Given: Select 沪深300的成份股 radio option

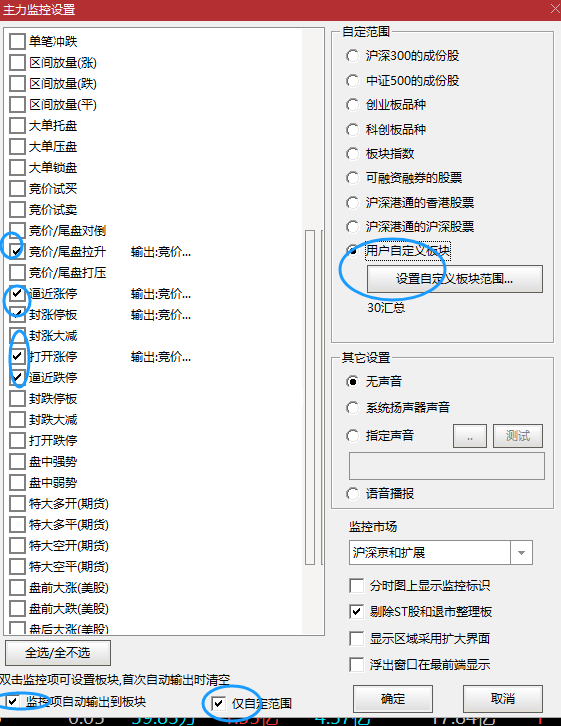Looking at the screenshot, I should [x=352, y=56].
